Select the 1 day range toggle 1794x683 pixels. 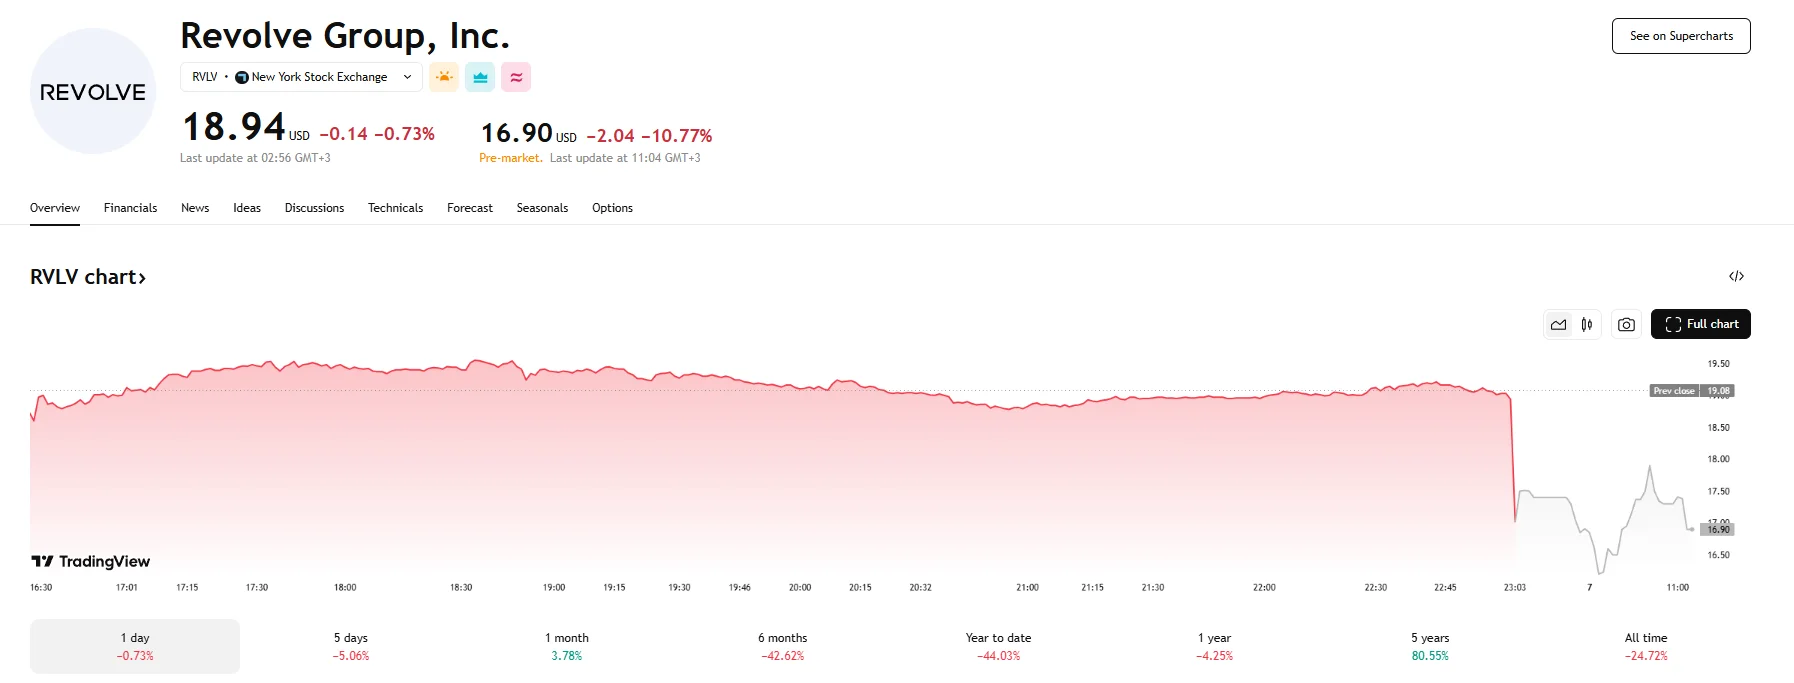134,645
